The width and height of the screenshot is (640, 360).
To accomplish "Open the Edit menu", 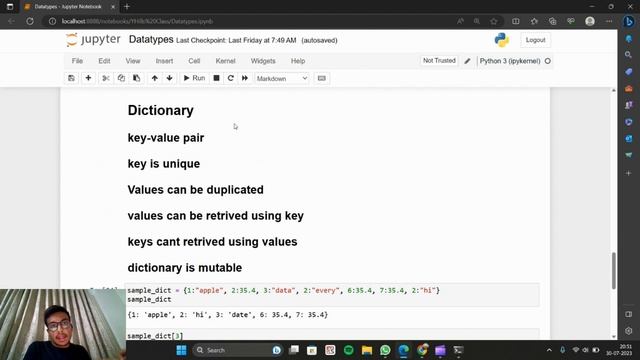I will [104, 61].
